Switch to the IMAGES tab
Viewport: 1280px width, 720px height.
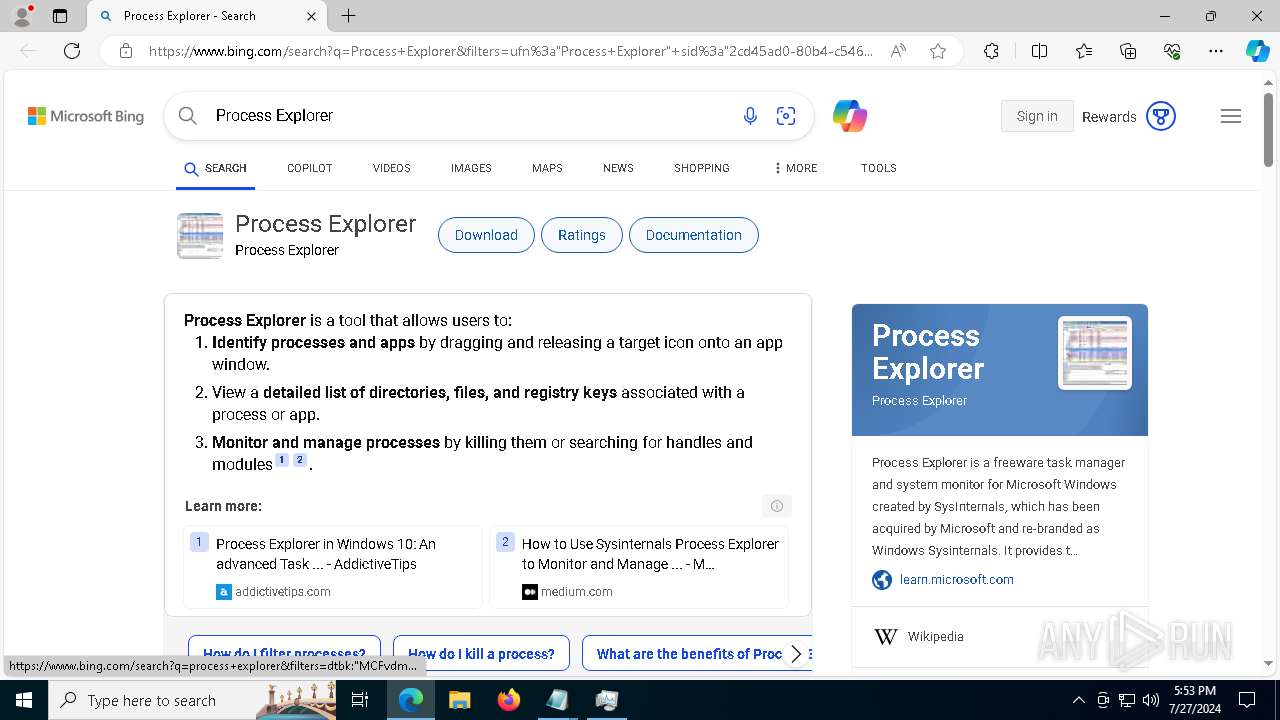click(471, 168)
